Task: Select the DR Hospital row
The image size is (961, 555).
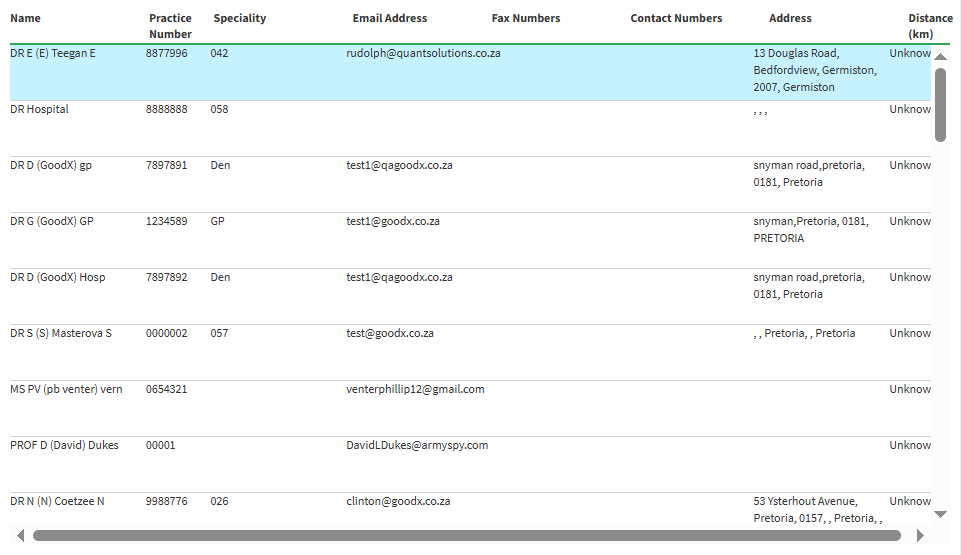Action: pos(40,109)
